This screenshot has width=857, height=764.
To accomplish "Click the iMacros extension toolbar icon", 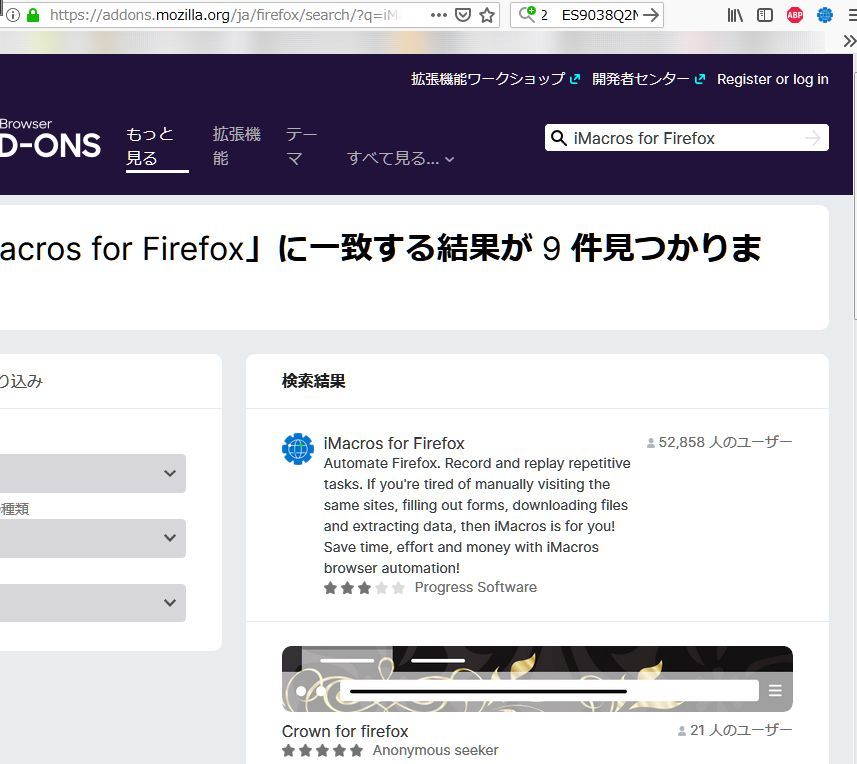I will click(825, 15).
